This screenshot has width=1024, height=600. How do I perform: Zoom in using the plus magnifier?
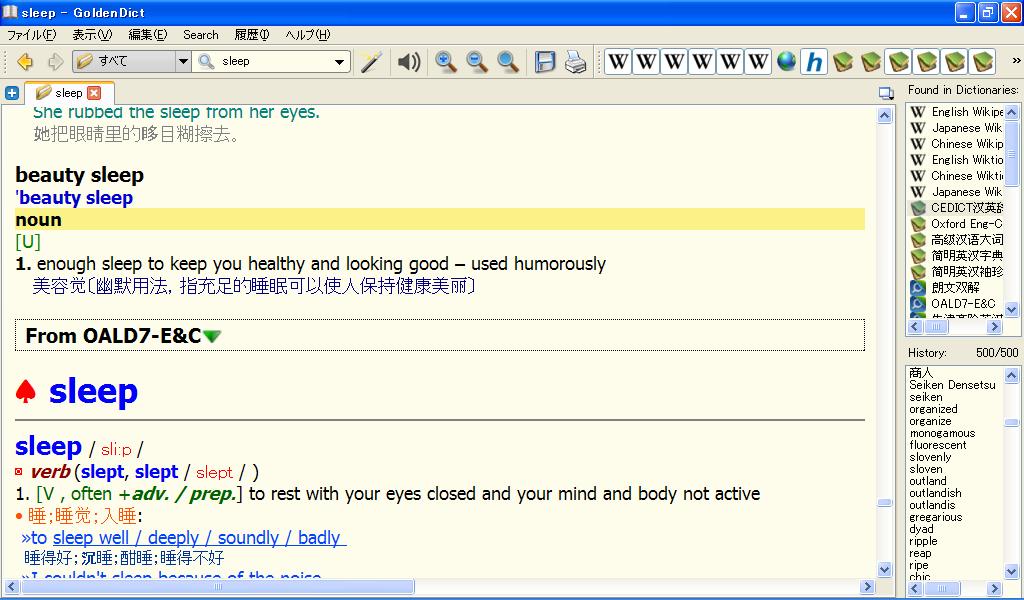pyautogui.click(x=446, y=62)
